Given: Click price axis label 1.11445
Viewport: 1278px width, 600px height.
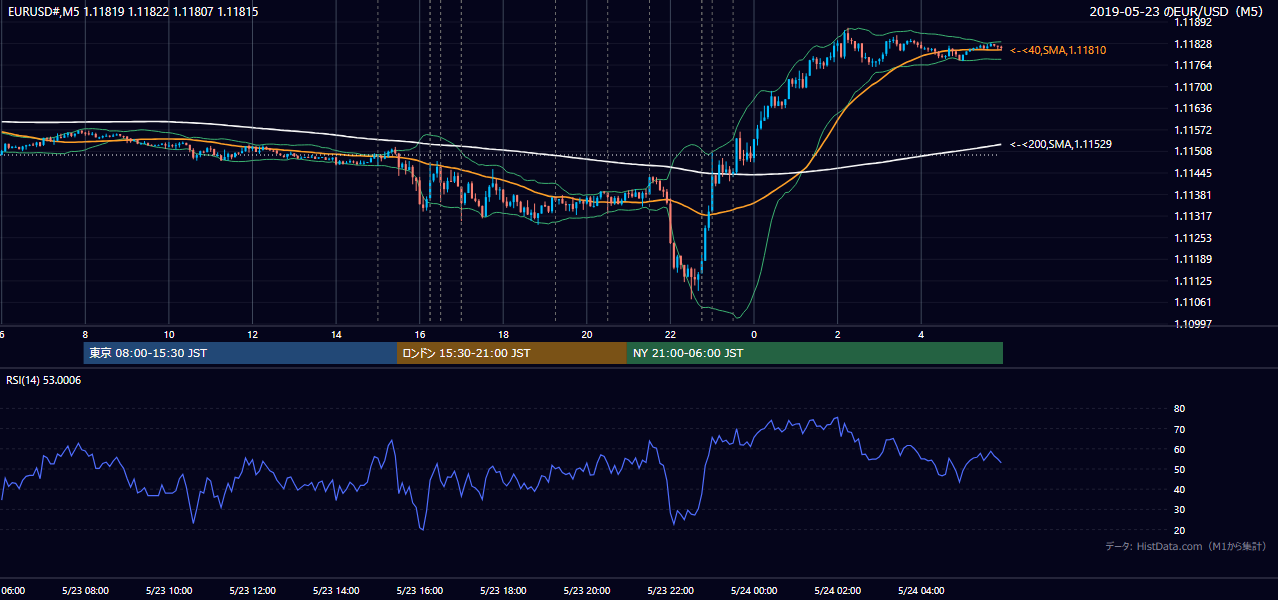Looking at the screenshot, I should tap(1193, 173).
